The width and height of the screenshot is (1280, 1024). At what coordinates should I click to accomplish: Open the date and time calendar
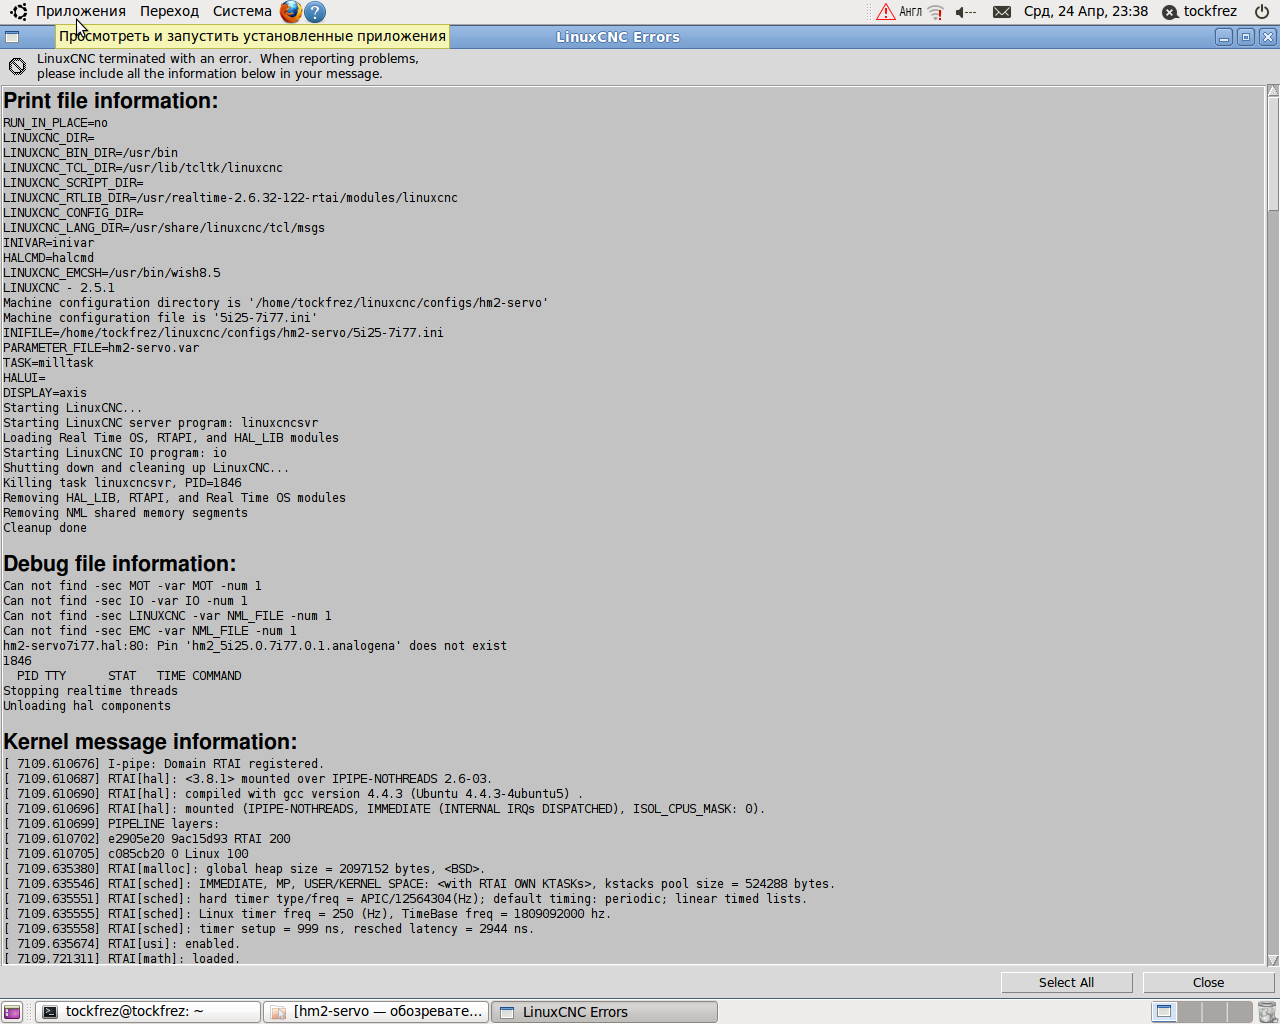click(1086, 12)
